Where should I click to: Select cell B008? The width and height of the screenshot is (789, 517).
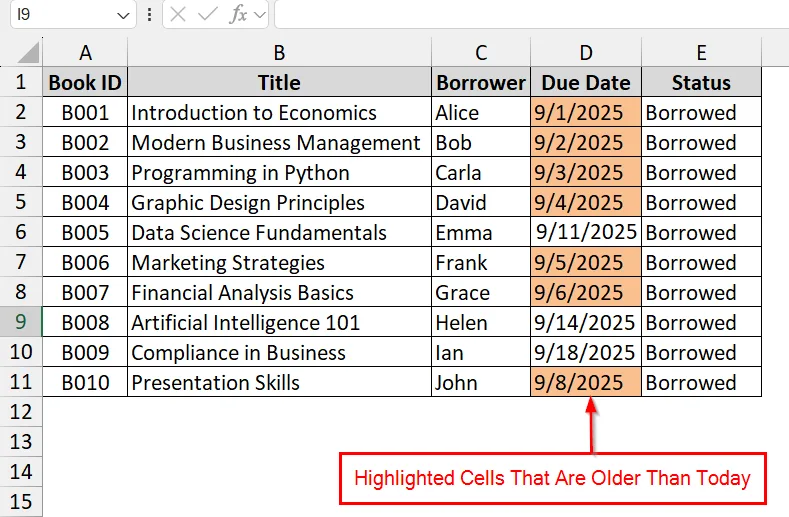[85, 322]
